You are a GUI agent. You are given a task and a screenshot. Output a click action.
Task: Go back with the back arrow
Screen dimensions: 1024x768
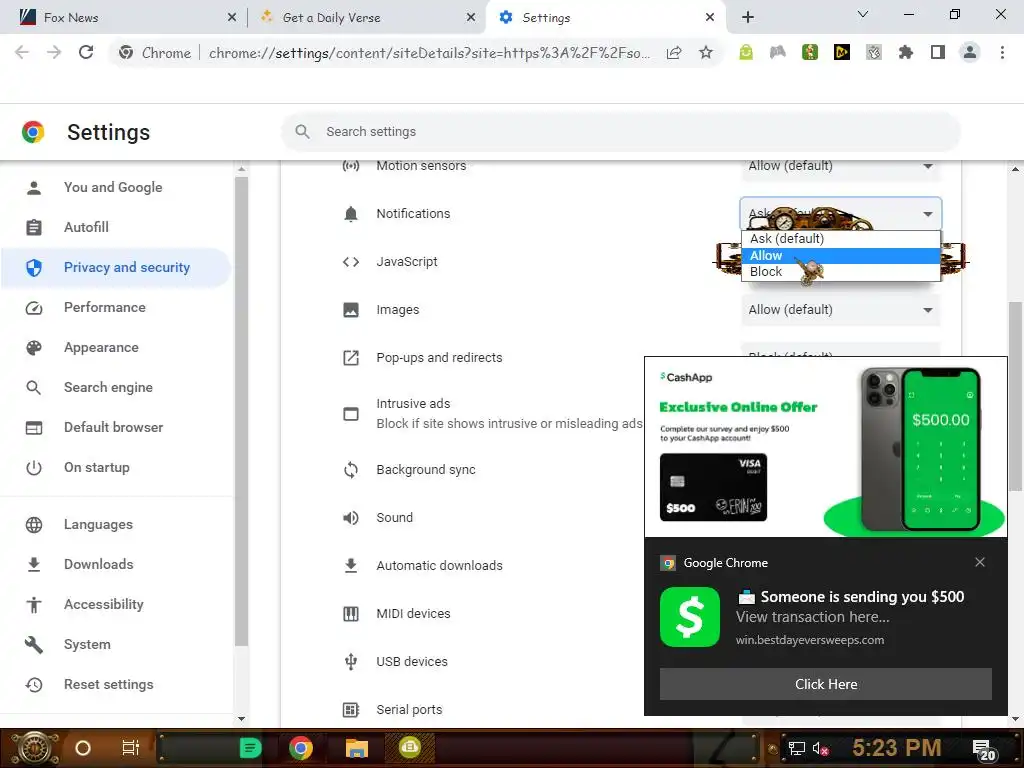pos(22,52)
